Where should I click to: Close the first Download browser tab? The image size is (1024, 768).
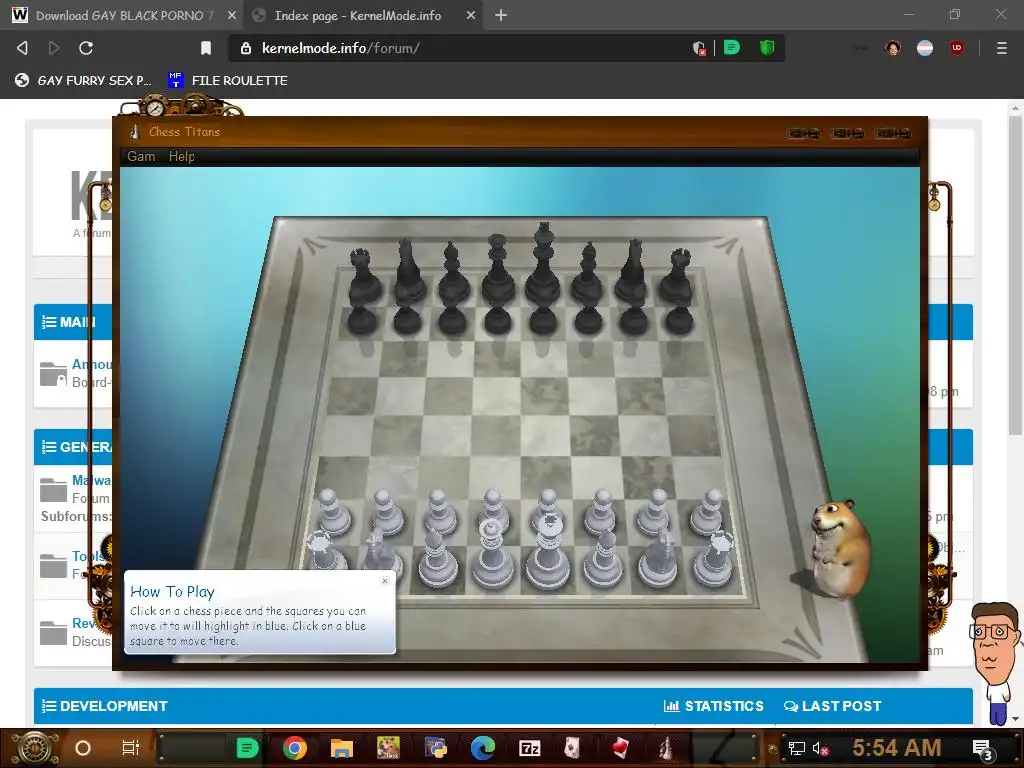point(231,15)
